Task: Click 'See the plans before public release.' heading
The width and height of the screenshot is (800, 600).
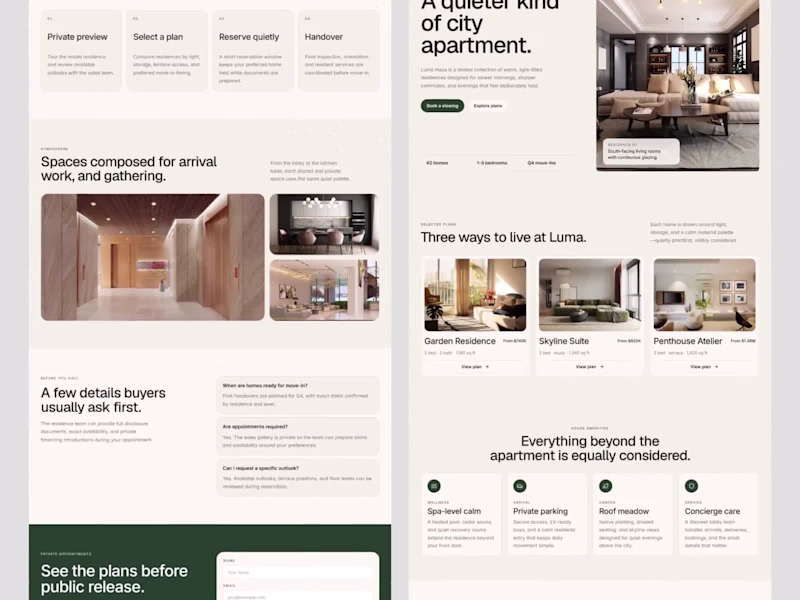Action: coord(114,579)
